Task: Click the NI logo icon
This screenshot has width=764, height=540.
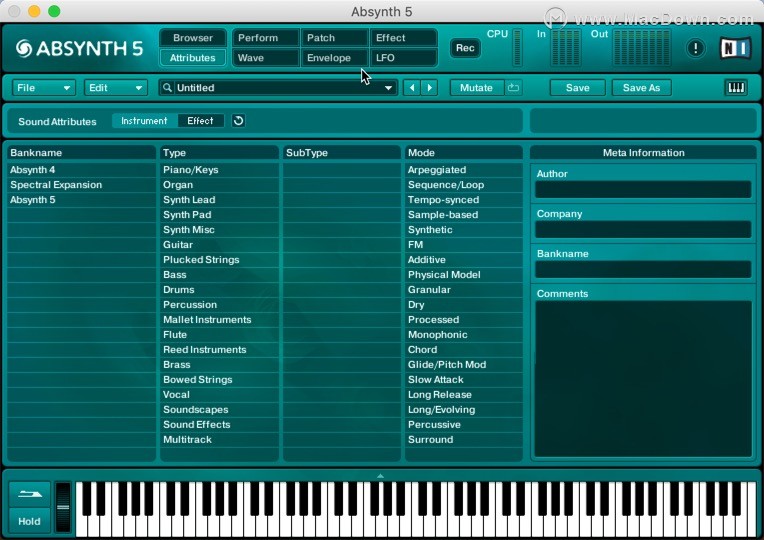Action: pyautogui.click(x=734, y=48)
